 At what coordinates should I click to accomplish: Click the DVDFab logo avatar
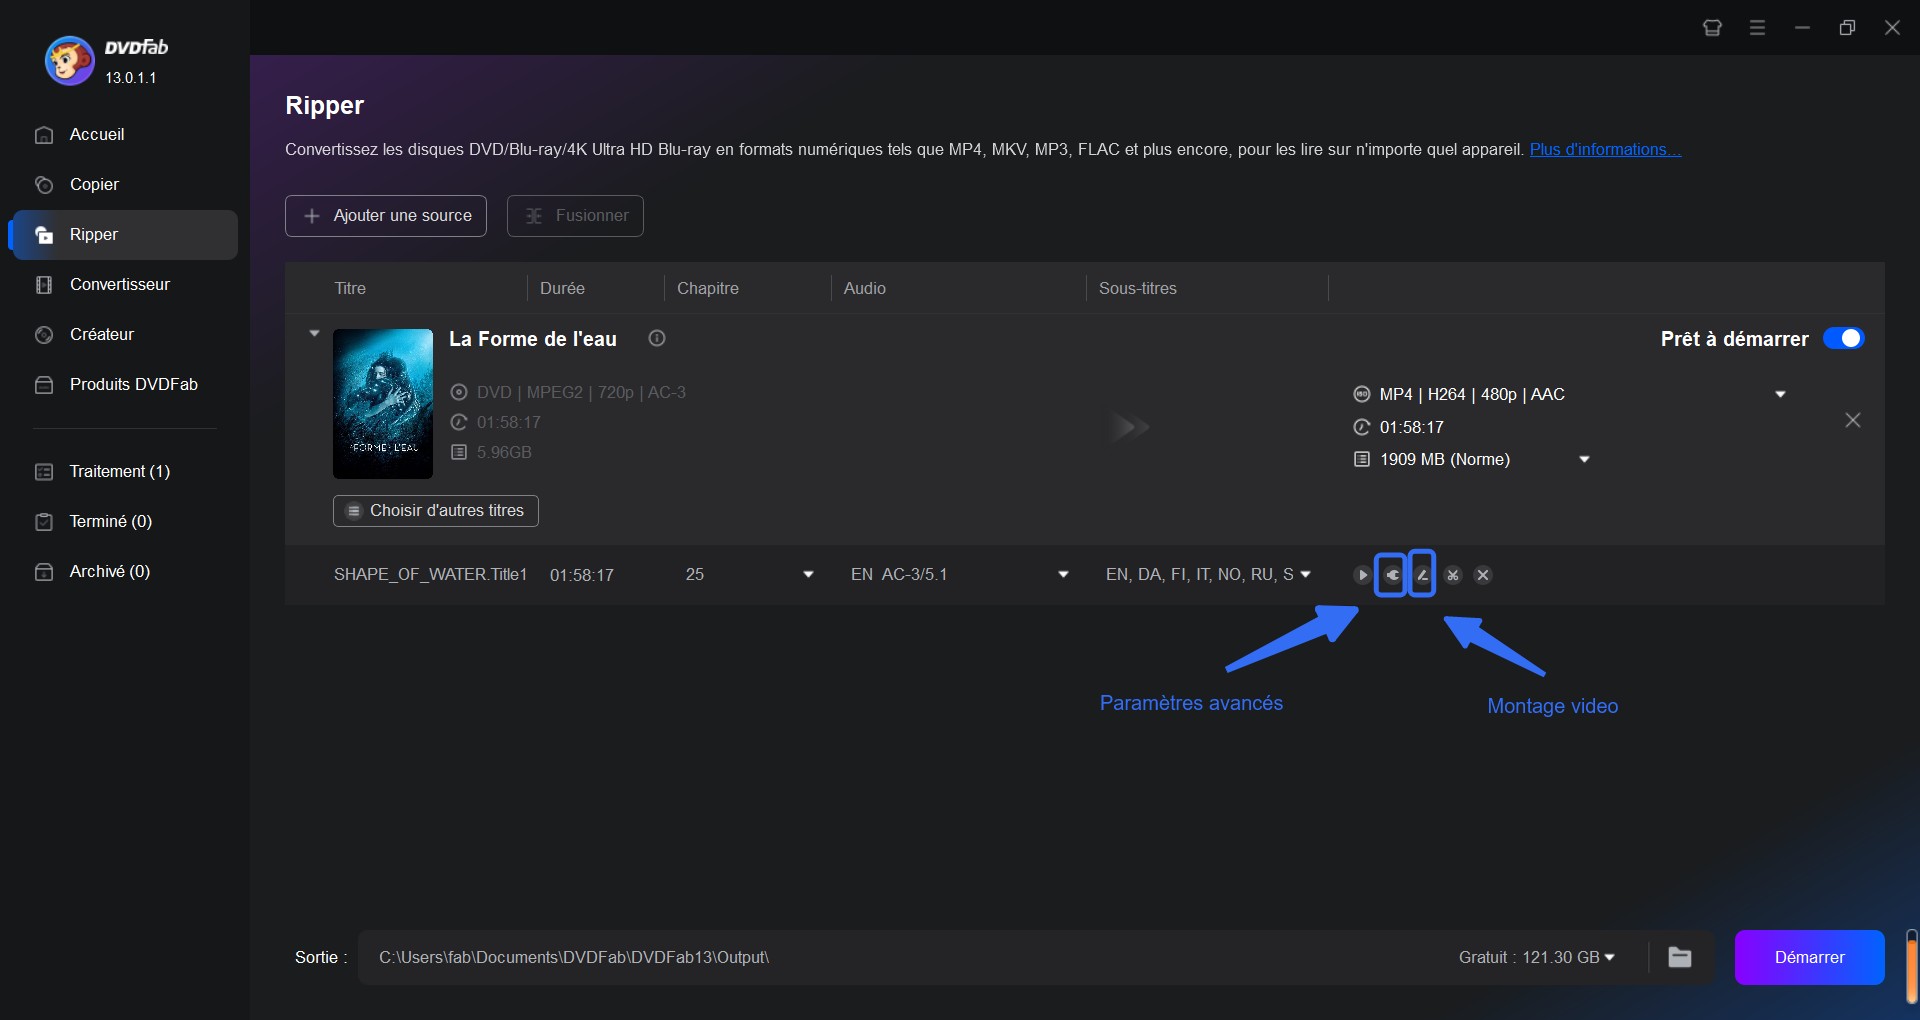click(x=69, y=61)
